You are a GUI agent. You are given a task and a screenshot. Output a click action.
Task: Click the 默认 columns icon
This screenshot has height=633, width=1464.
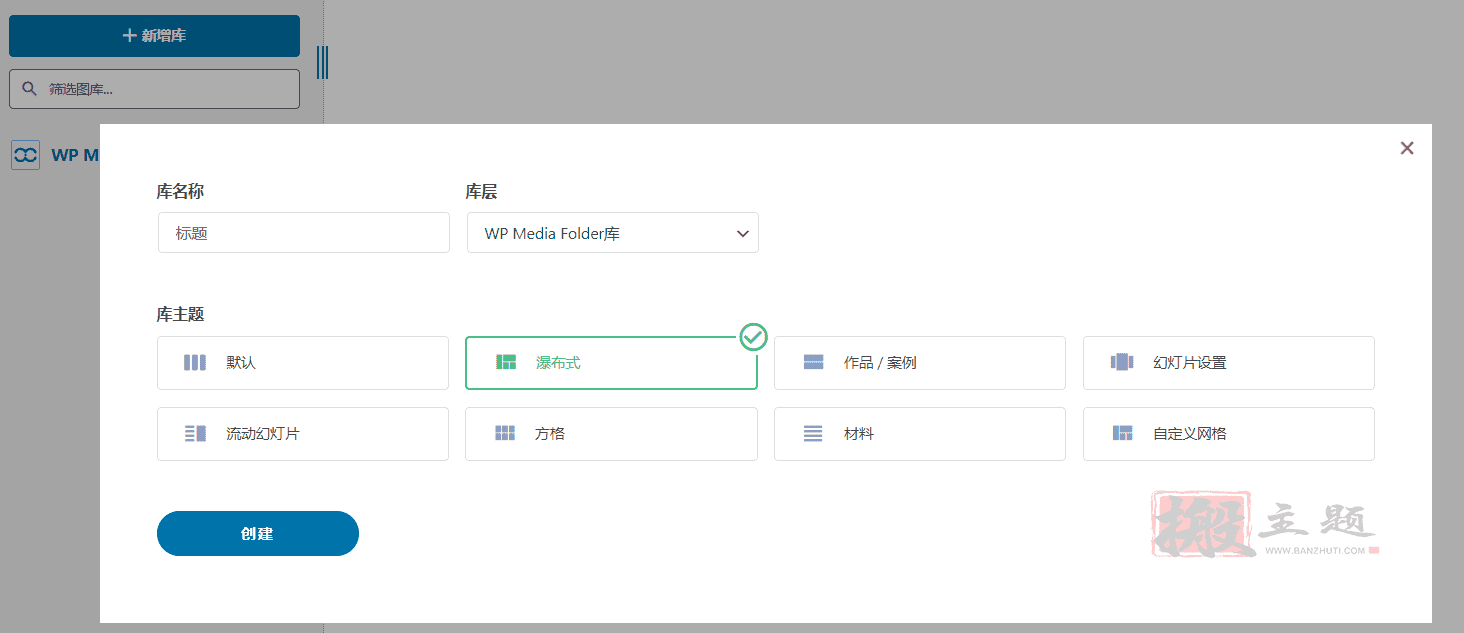tap(195, 363)
